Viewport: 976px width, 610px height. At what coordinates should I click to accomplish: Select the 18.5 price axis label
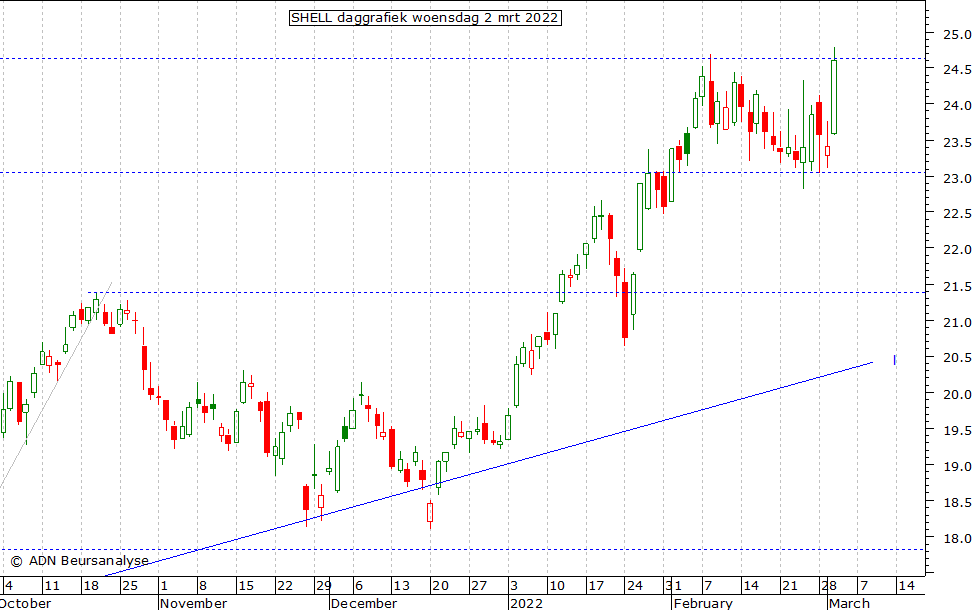click(x=957, y=502)
